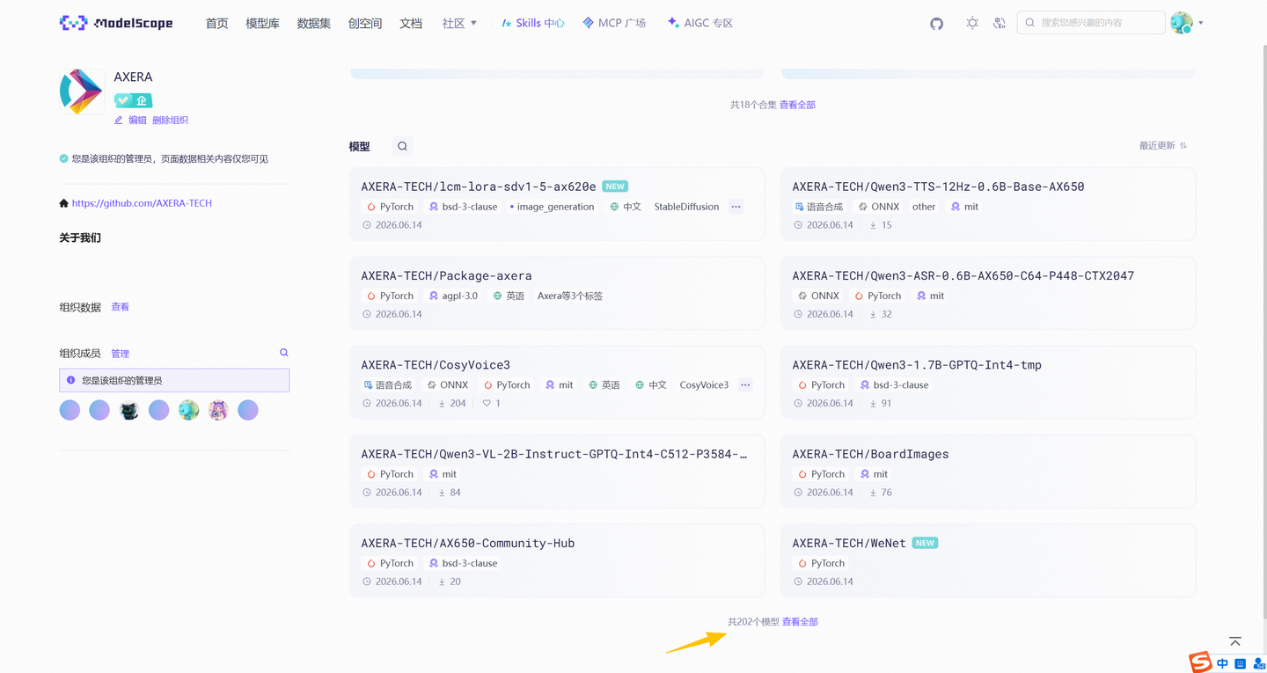This screenshot has width=1267, height=673.
Task: Click image_generation tag on lcm-lora card
Action: tap(552, 207)
